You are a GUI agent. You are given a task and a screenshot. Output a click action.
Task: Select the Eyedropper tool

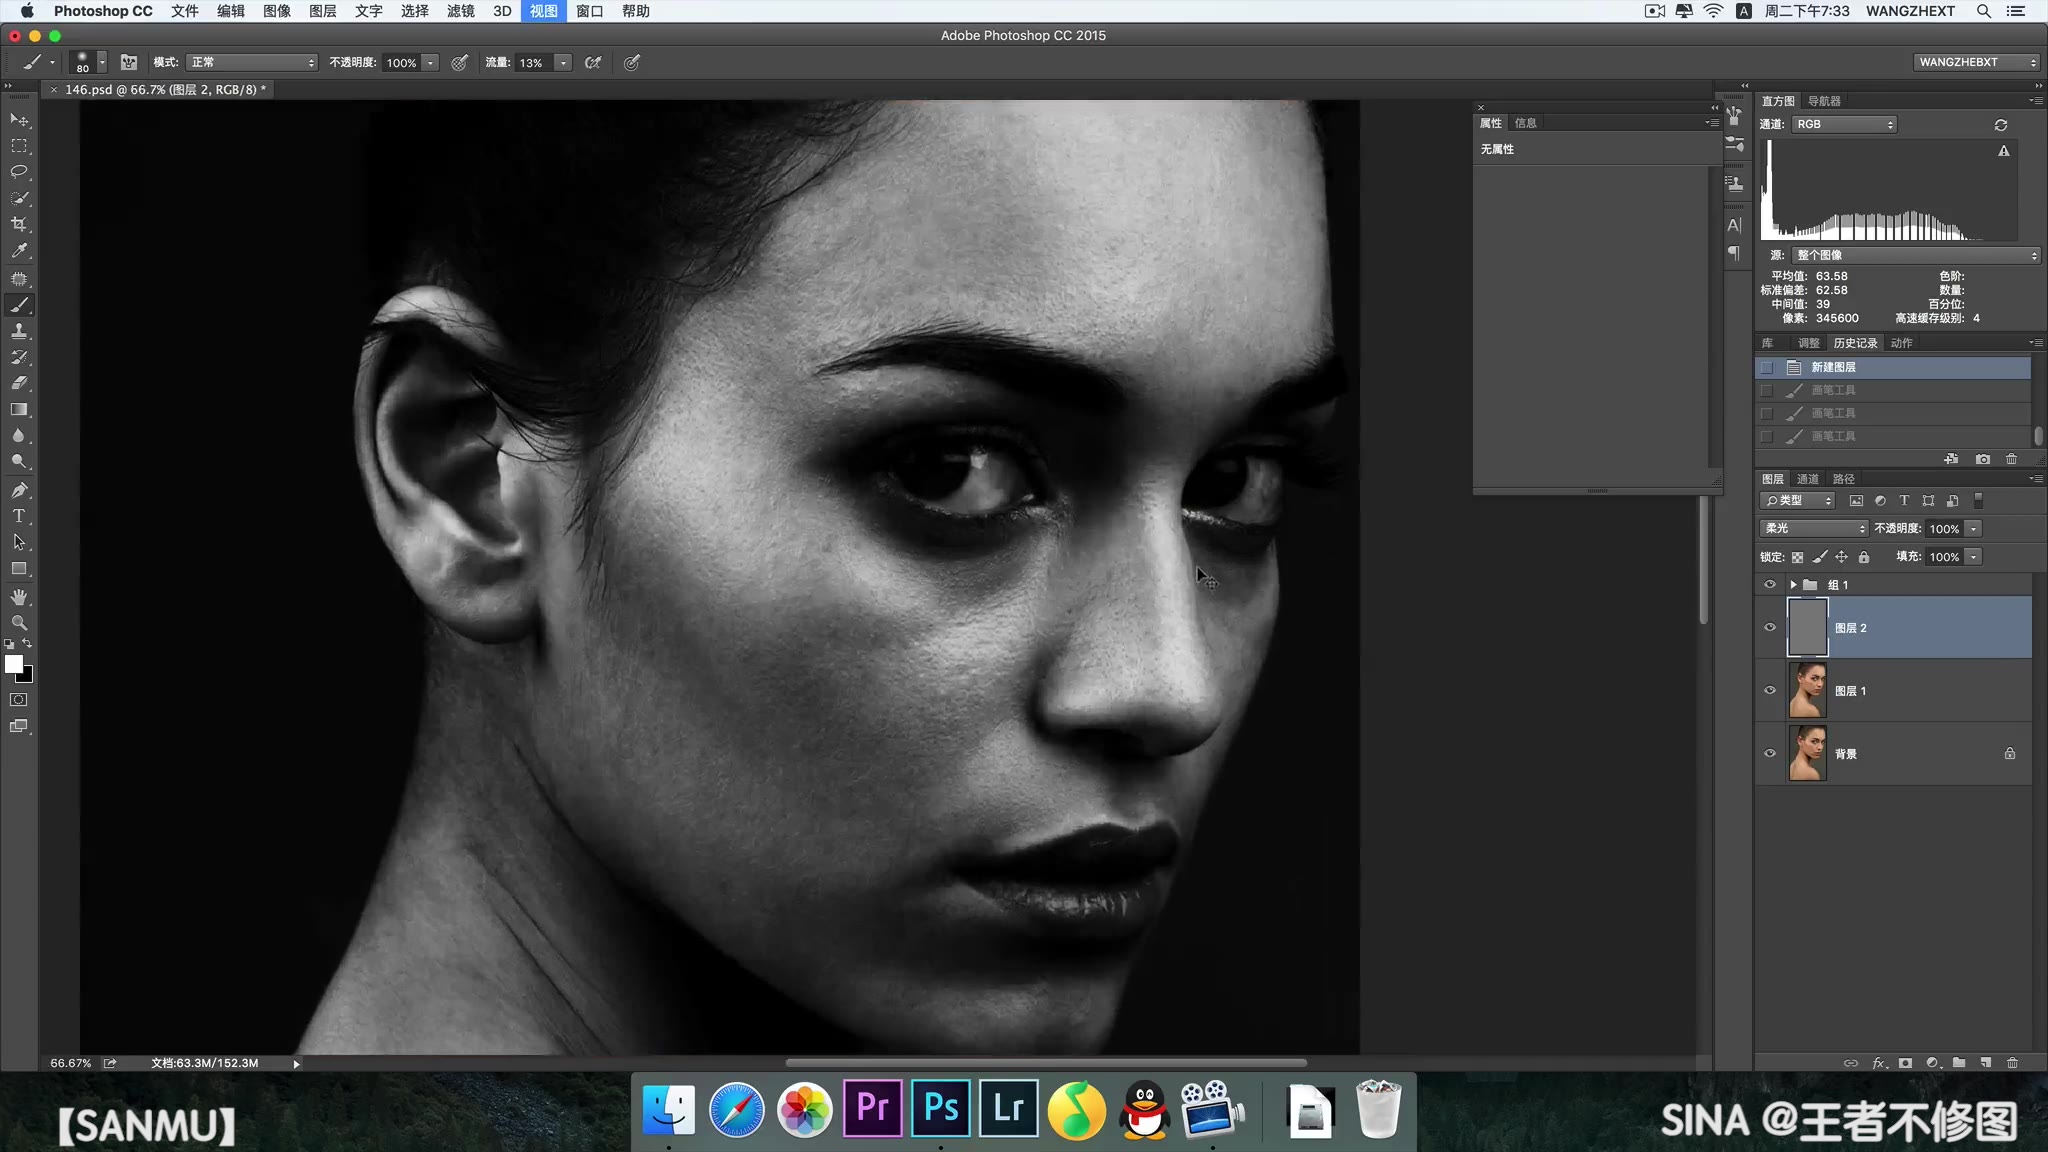click(x=19, y=251)
